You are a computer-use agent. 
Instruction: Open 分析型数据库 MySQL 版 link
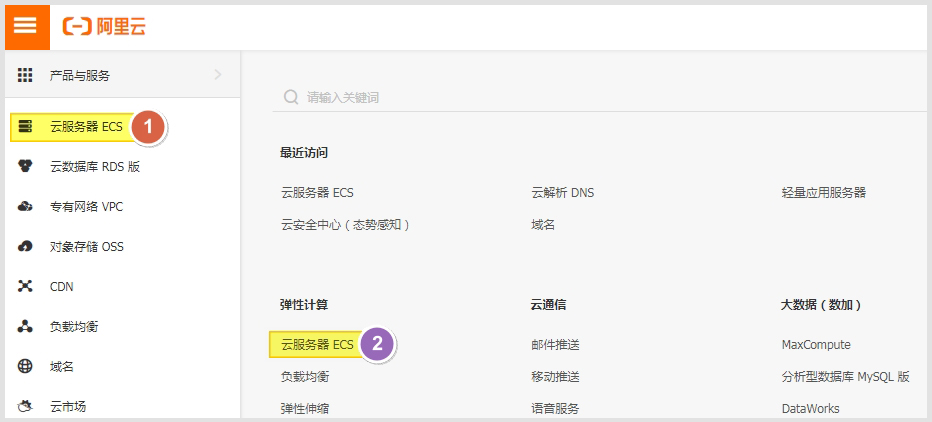[845, 377]
